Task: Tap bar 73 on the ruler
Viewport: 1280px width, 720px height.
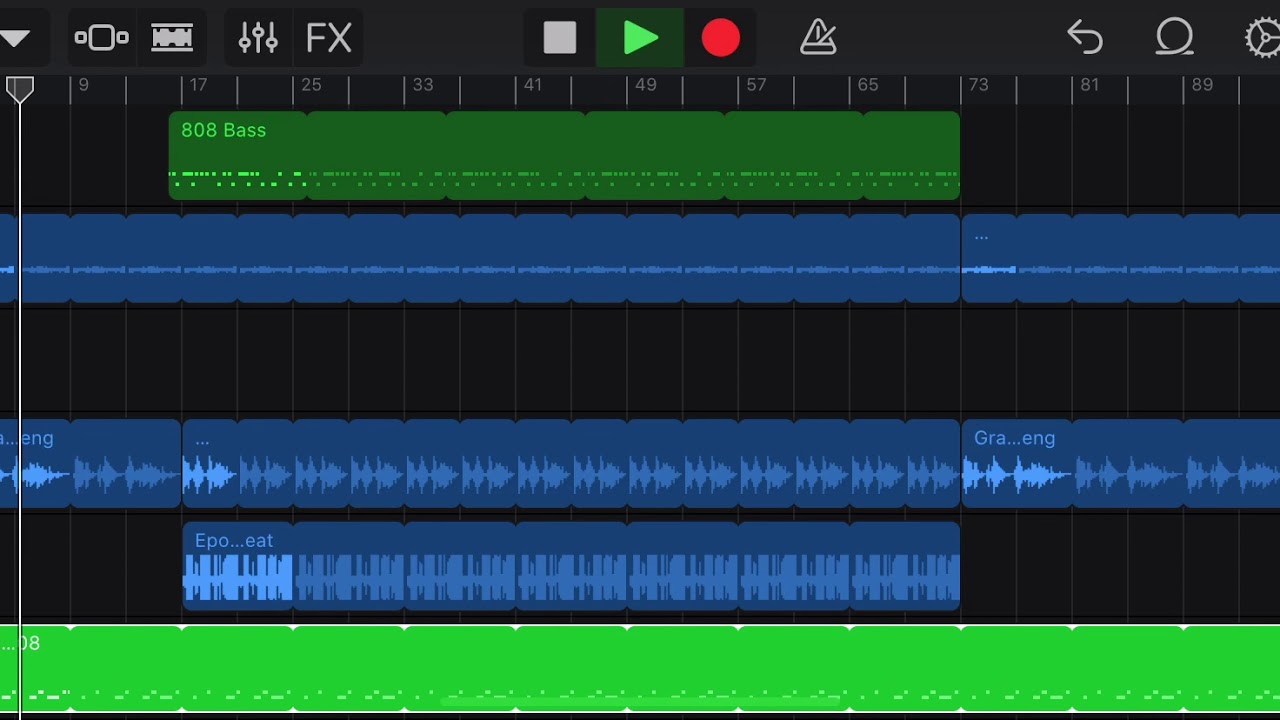Action: coord(979,86)
